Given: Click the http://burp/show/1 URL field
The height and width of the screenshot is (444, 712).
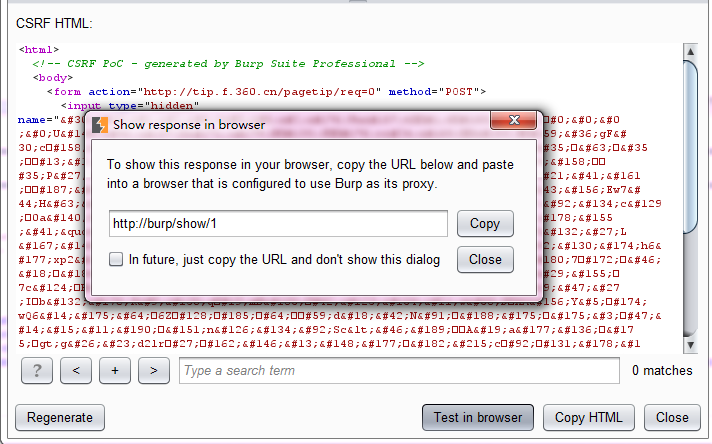Looking at the screenshot, I should tap(278, 223).
